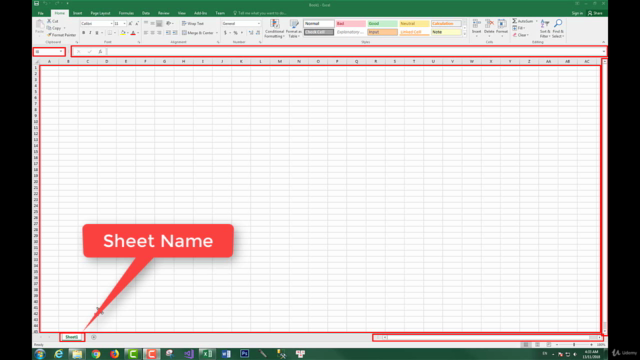Open the Name Box dropdown
640x360 pixels.
61,51
